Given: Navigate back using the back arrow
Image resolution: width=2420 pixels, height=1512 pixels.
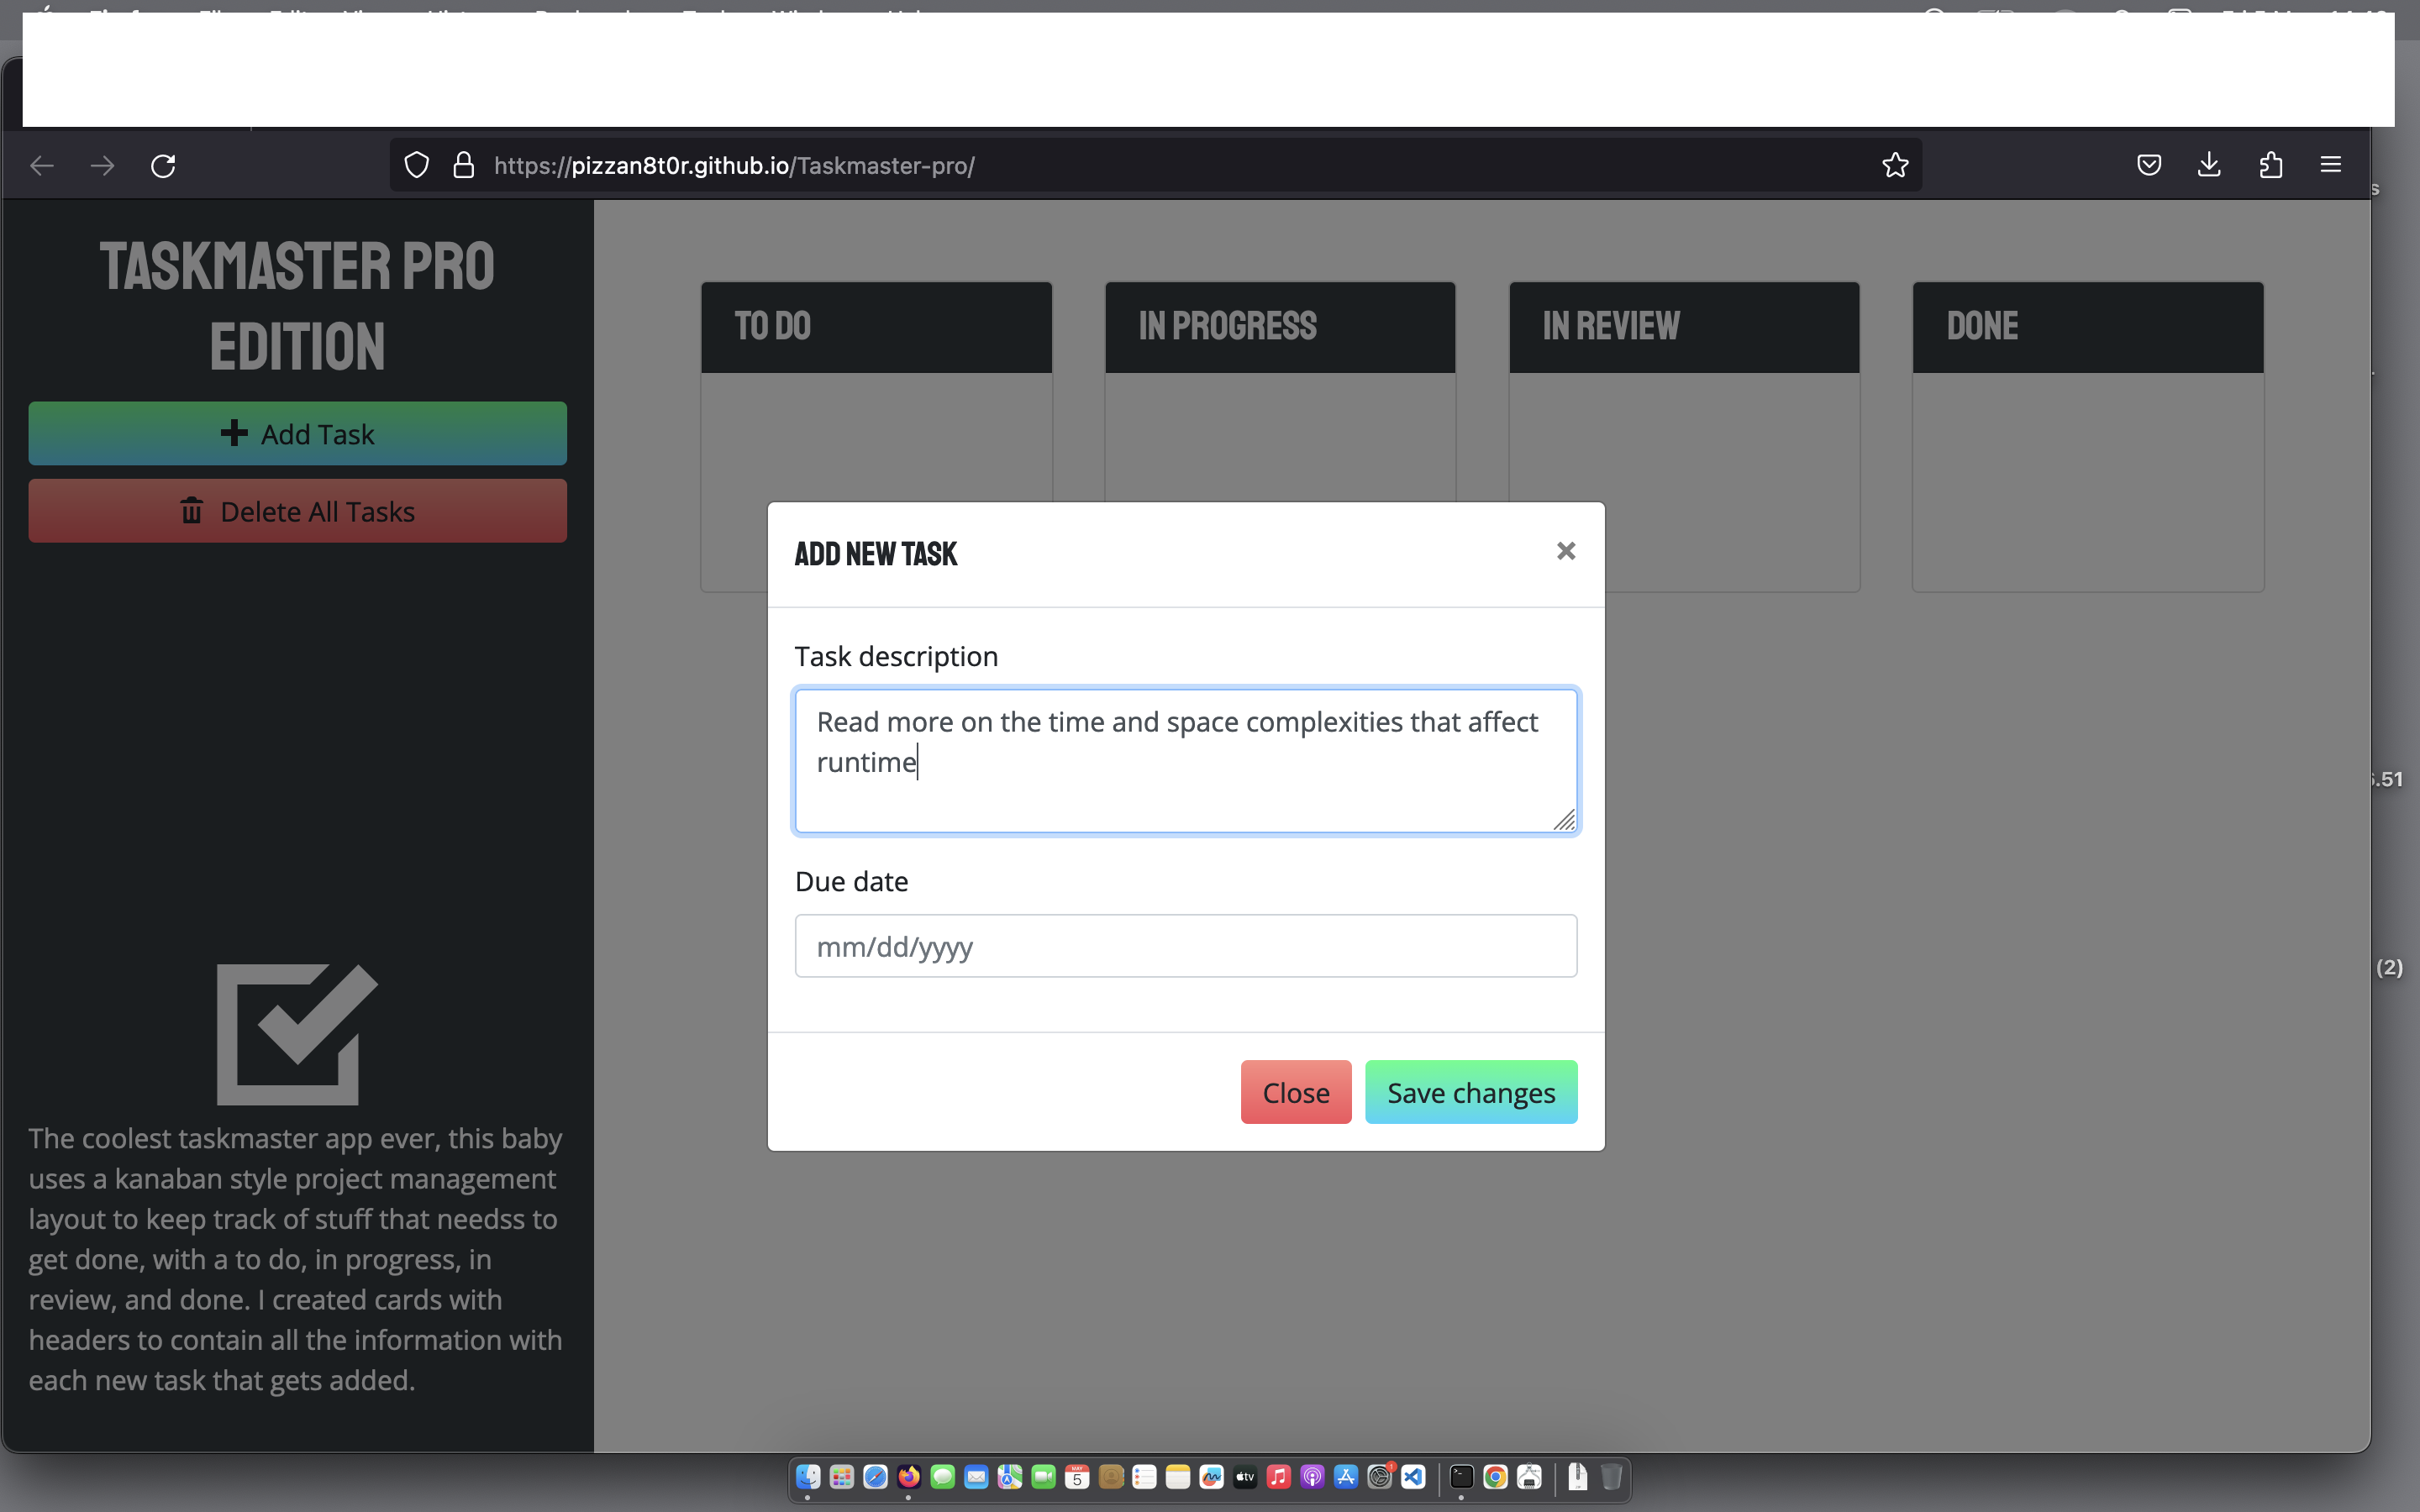Looking at the screenshot, I should [x=42, y=165].
